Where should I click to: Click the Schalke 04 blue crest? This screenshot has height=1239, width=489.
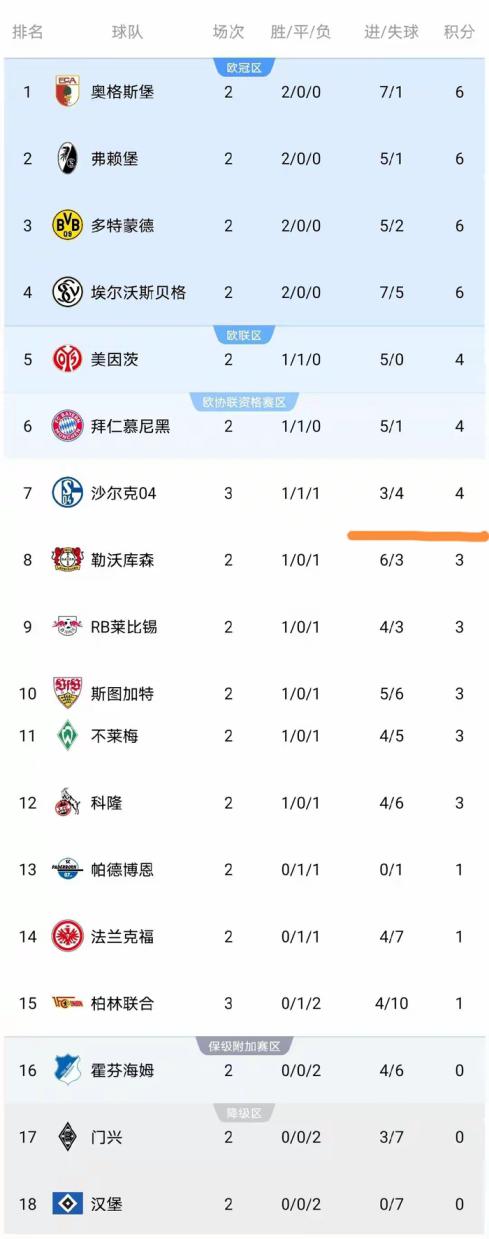68,493
